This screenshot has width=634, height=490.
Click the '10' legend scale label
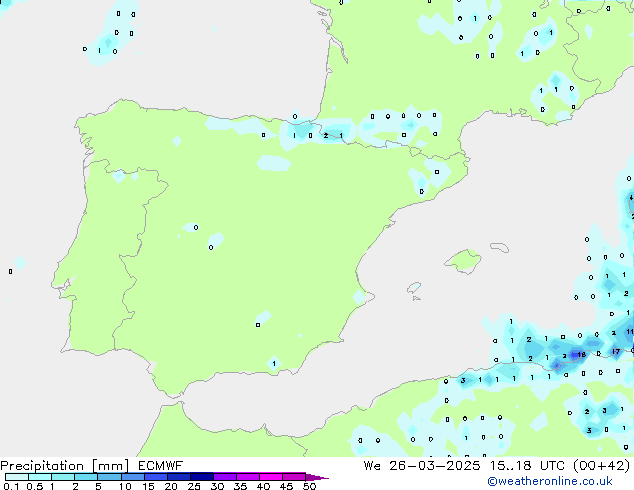125,486
